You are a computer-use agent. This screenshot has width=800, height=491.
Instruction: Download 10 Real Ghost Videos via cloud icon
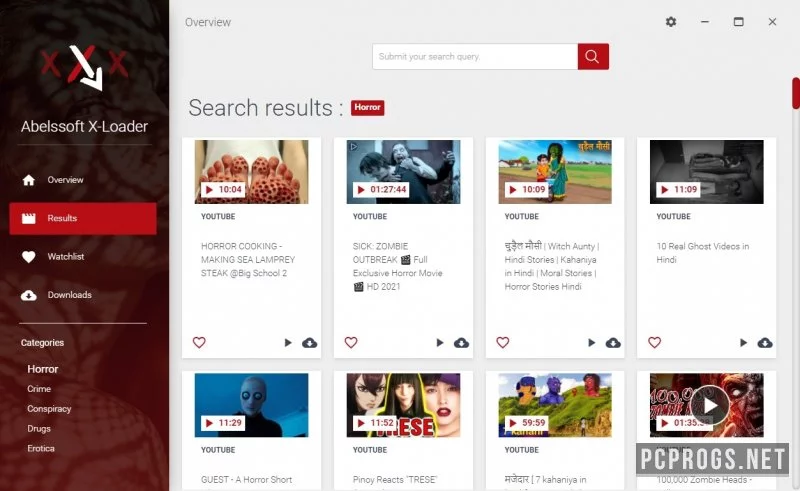coord(765,343)
